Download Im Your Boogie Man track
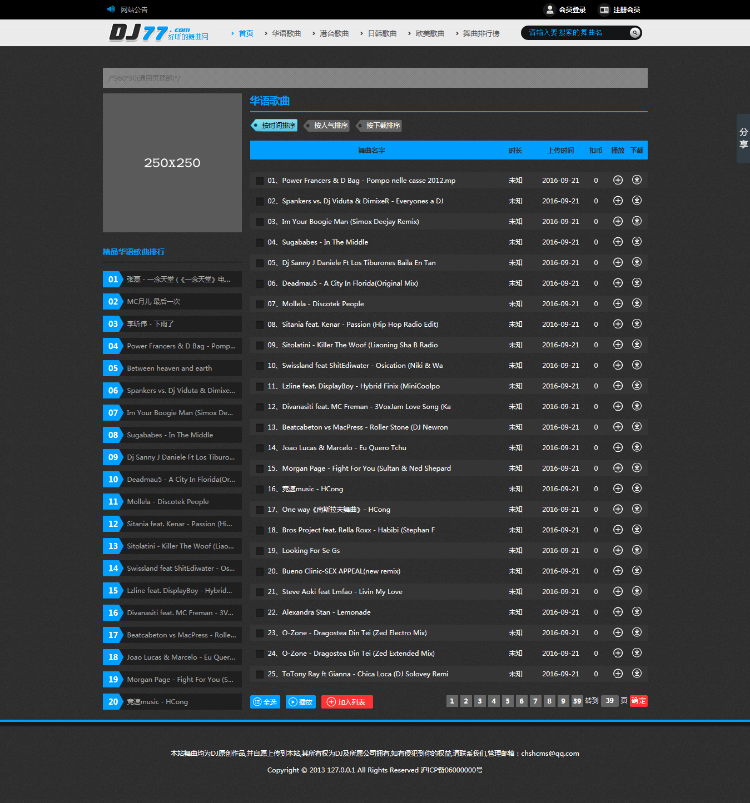750x803 pixels. pos(637,221)
